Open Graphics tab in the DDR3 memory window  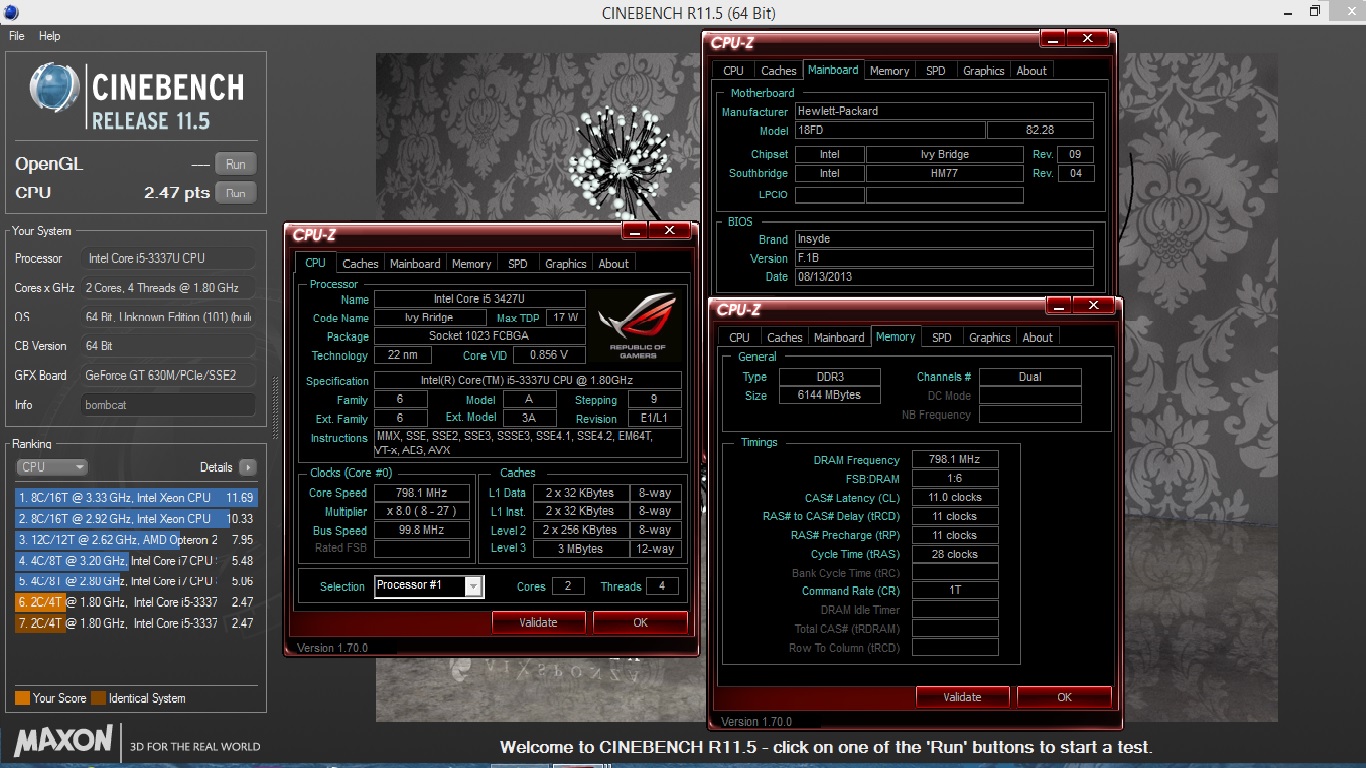(x=990, y=338)
